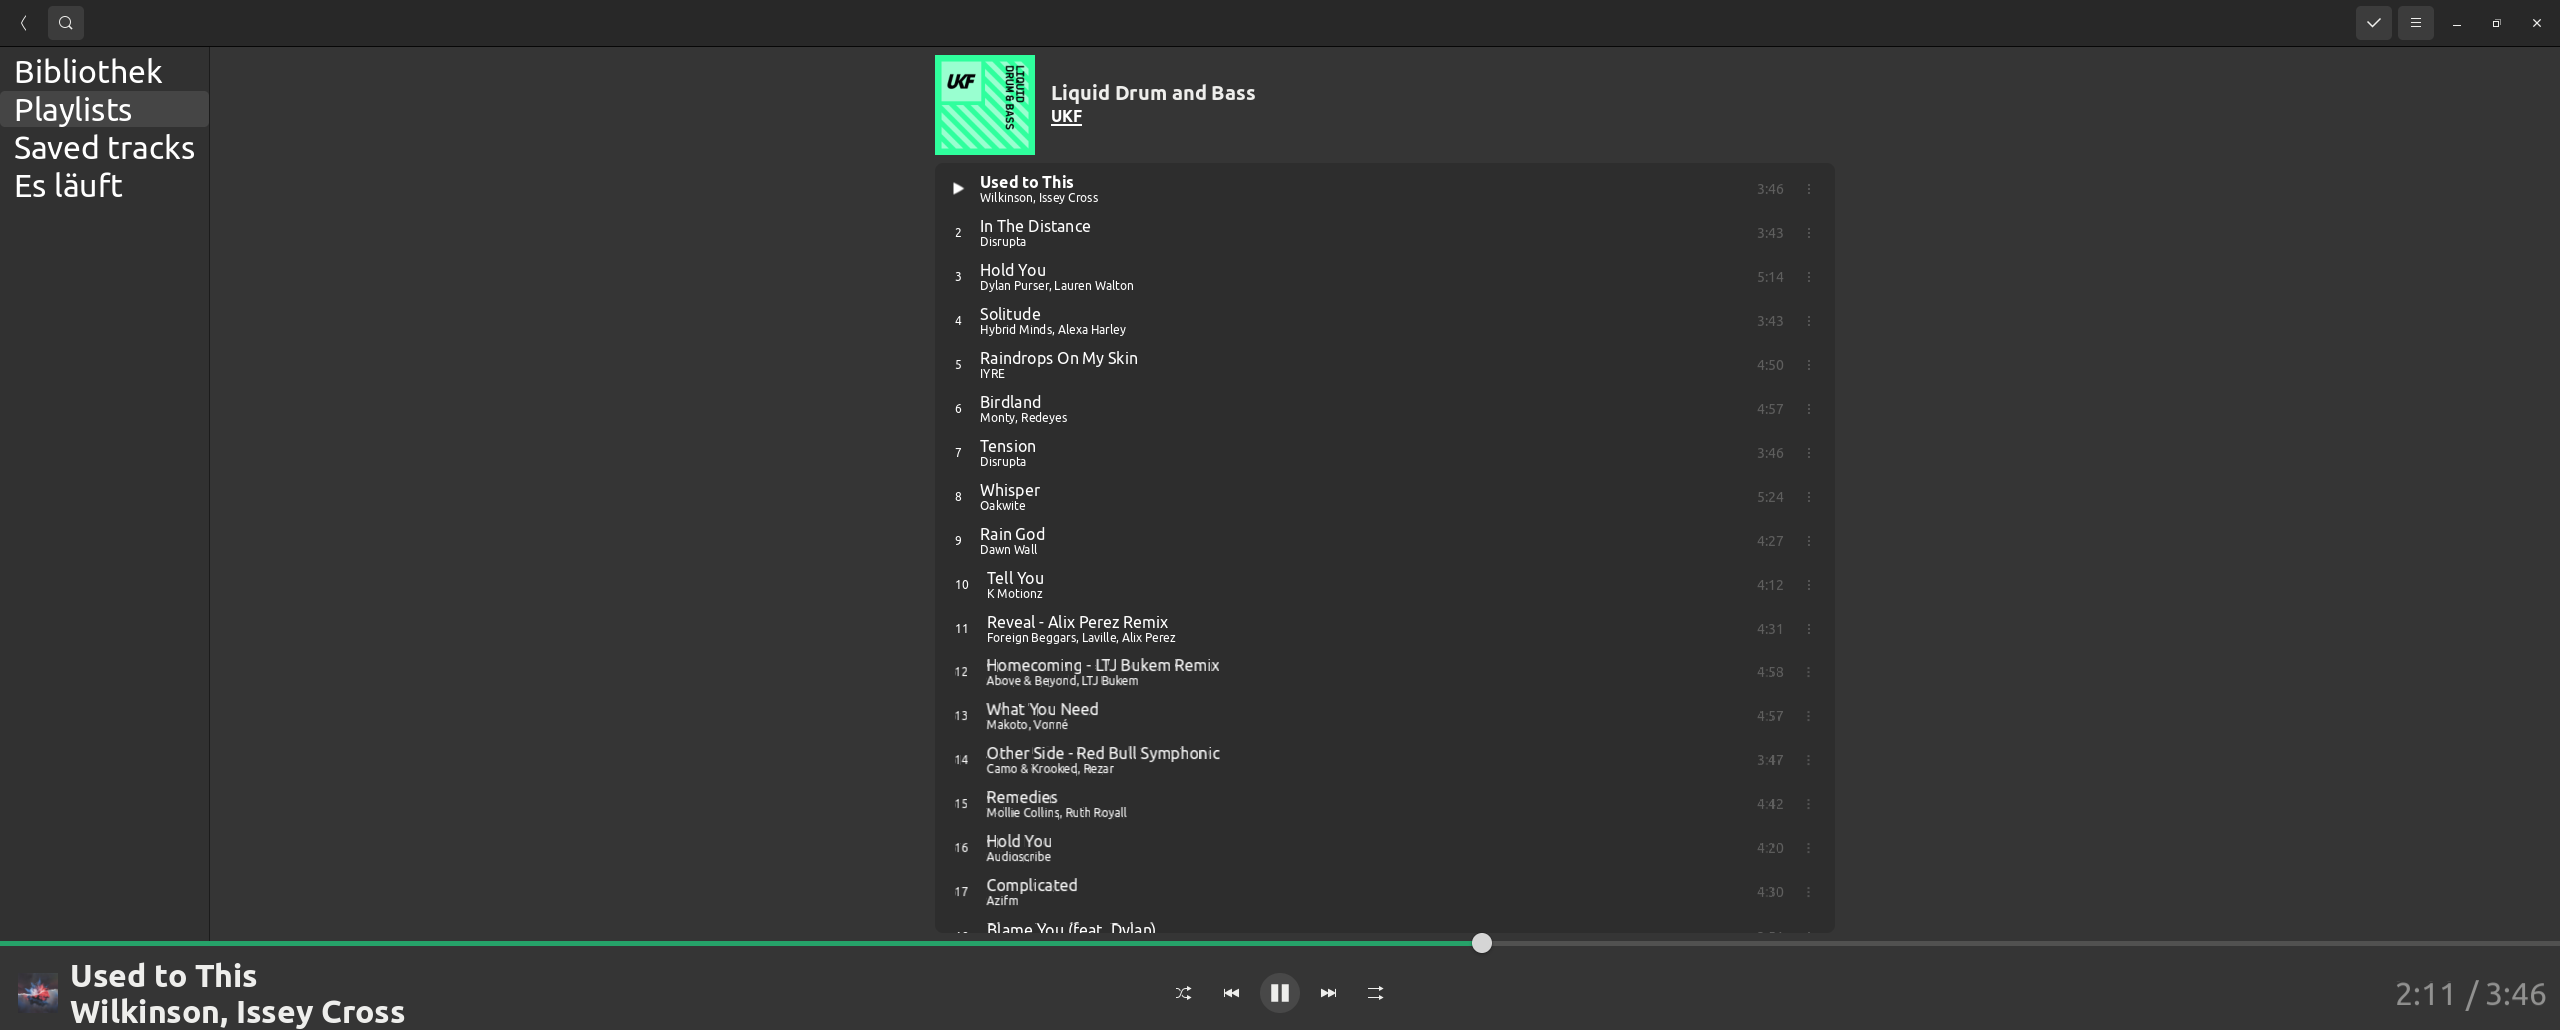Click the play indicator on Used to This
Image resolution: width=2560 pixels, height=1030 pixels.
[x=958, y=189]
